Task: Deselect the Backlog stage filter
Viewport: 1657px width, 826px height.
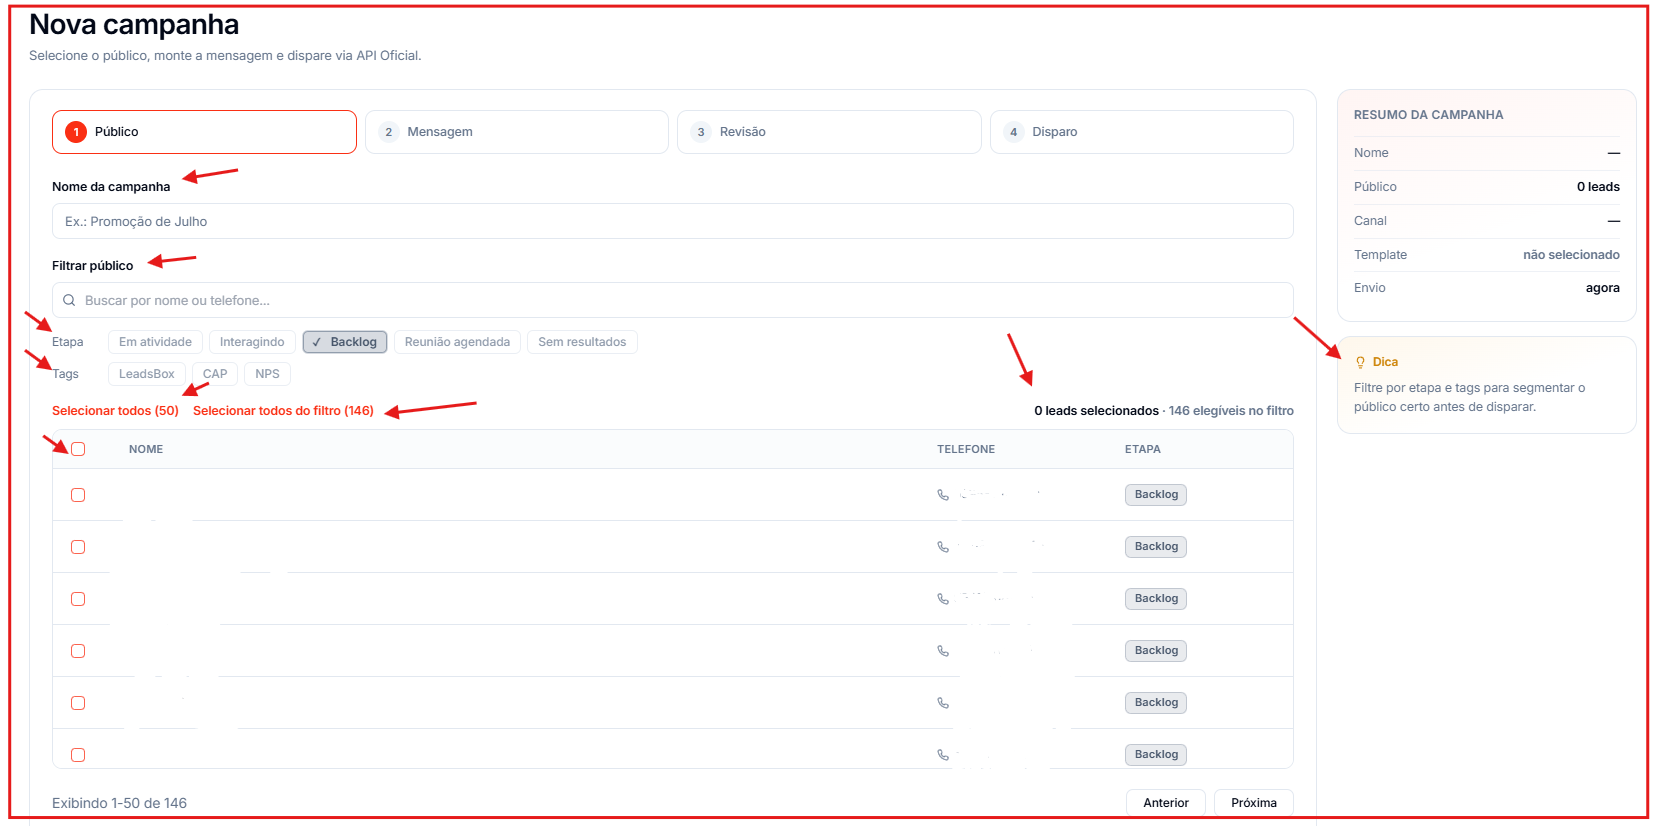Action: [x=345, y=342]
